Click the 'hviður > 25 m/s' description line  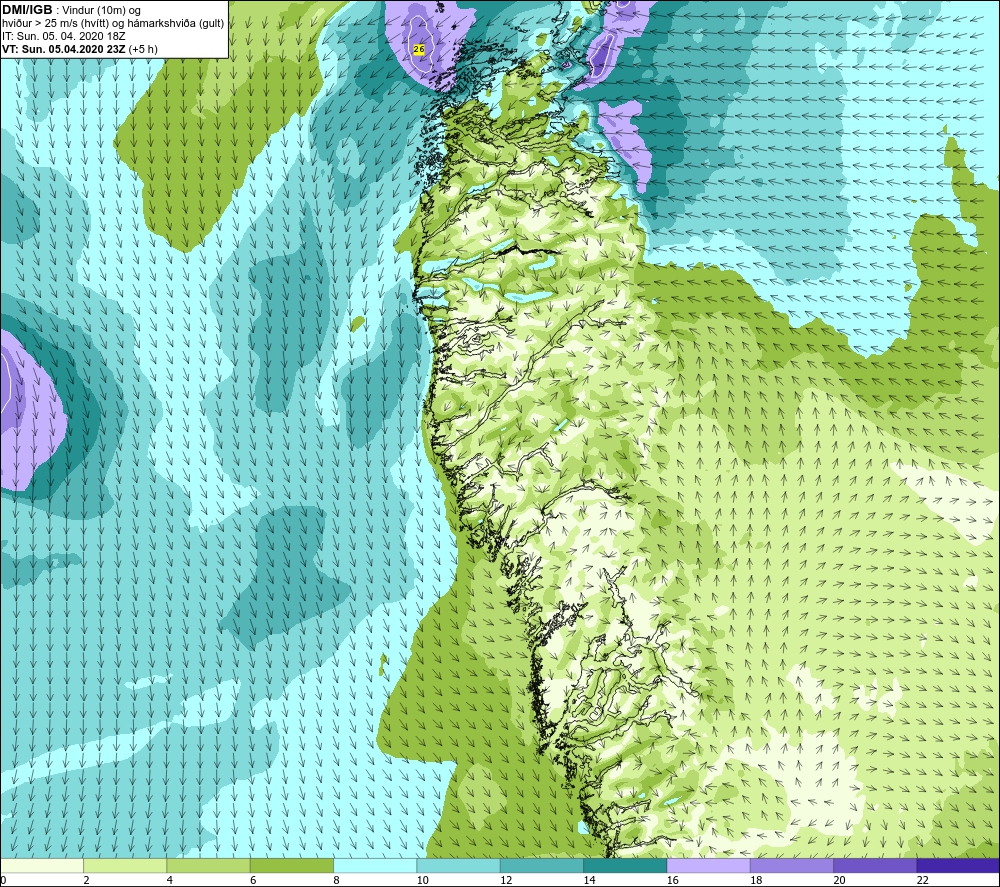[x=114, y=24]
